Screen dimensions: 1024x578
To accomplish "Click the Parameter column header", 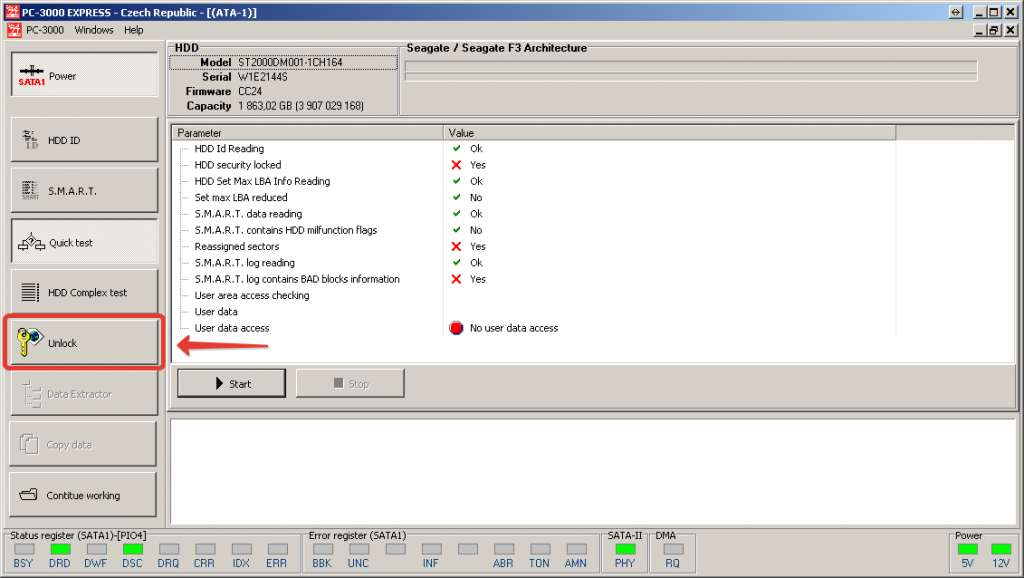I will (308, 133).
